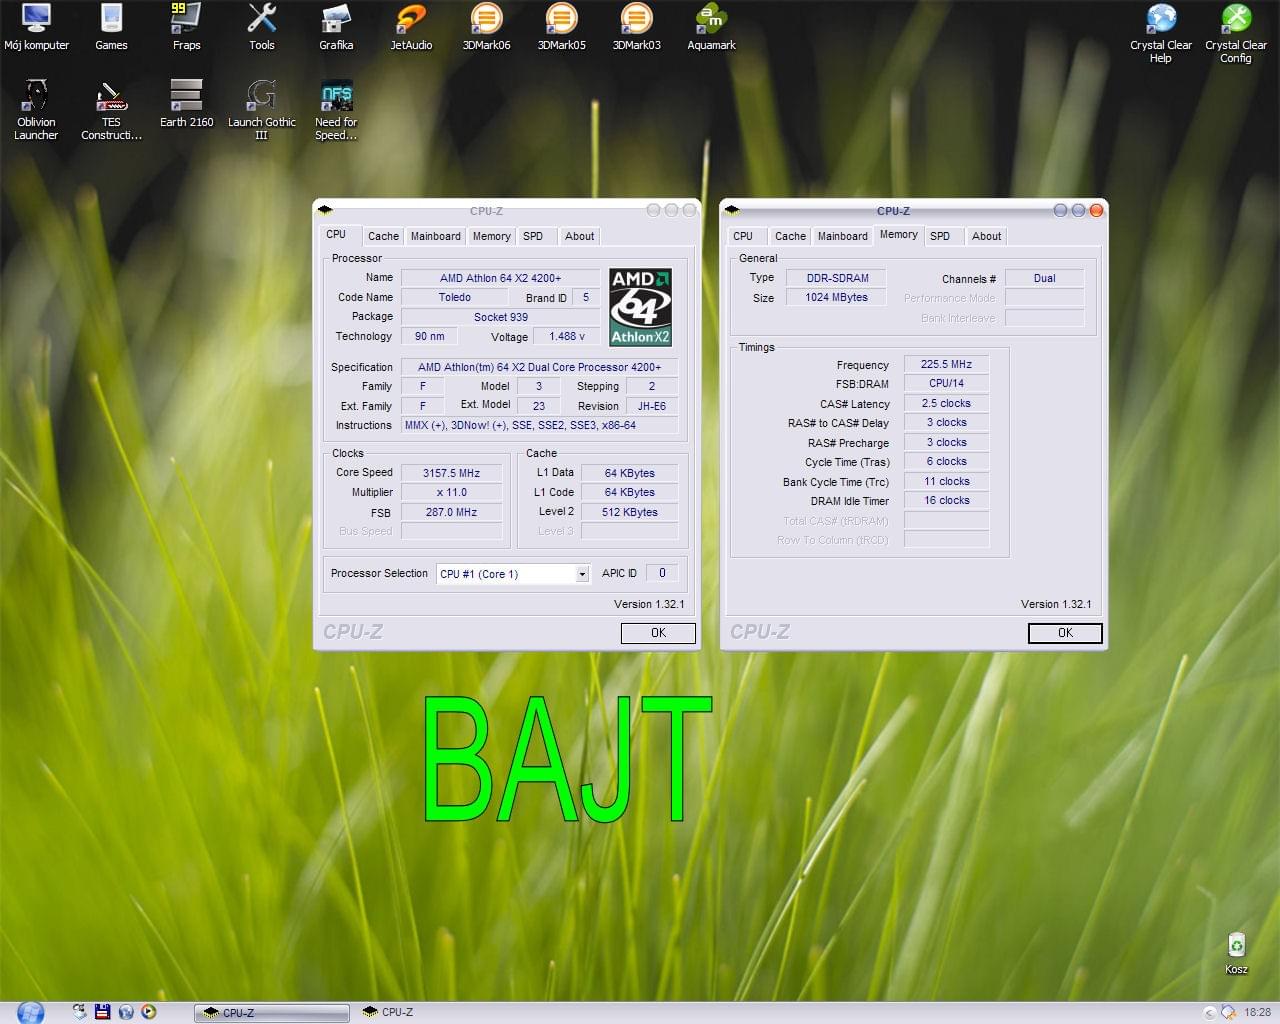
Task: Click the Voltage value 1.488 v
Action: 567,336
